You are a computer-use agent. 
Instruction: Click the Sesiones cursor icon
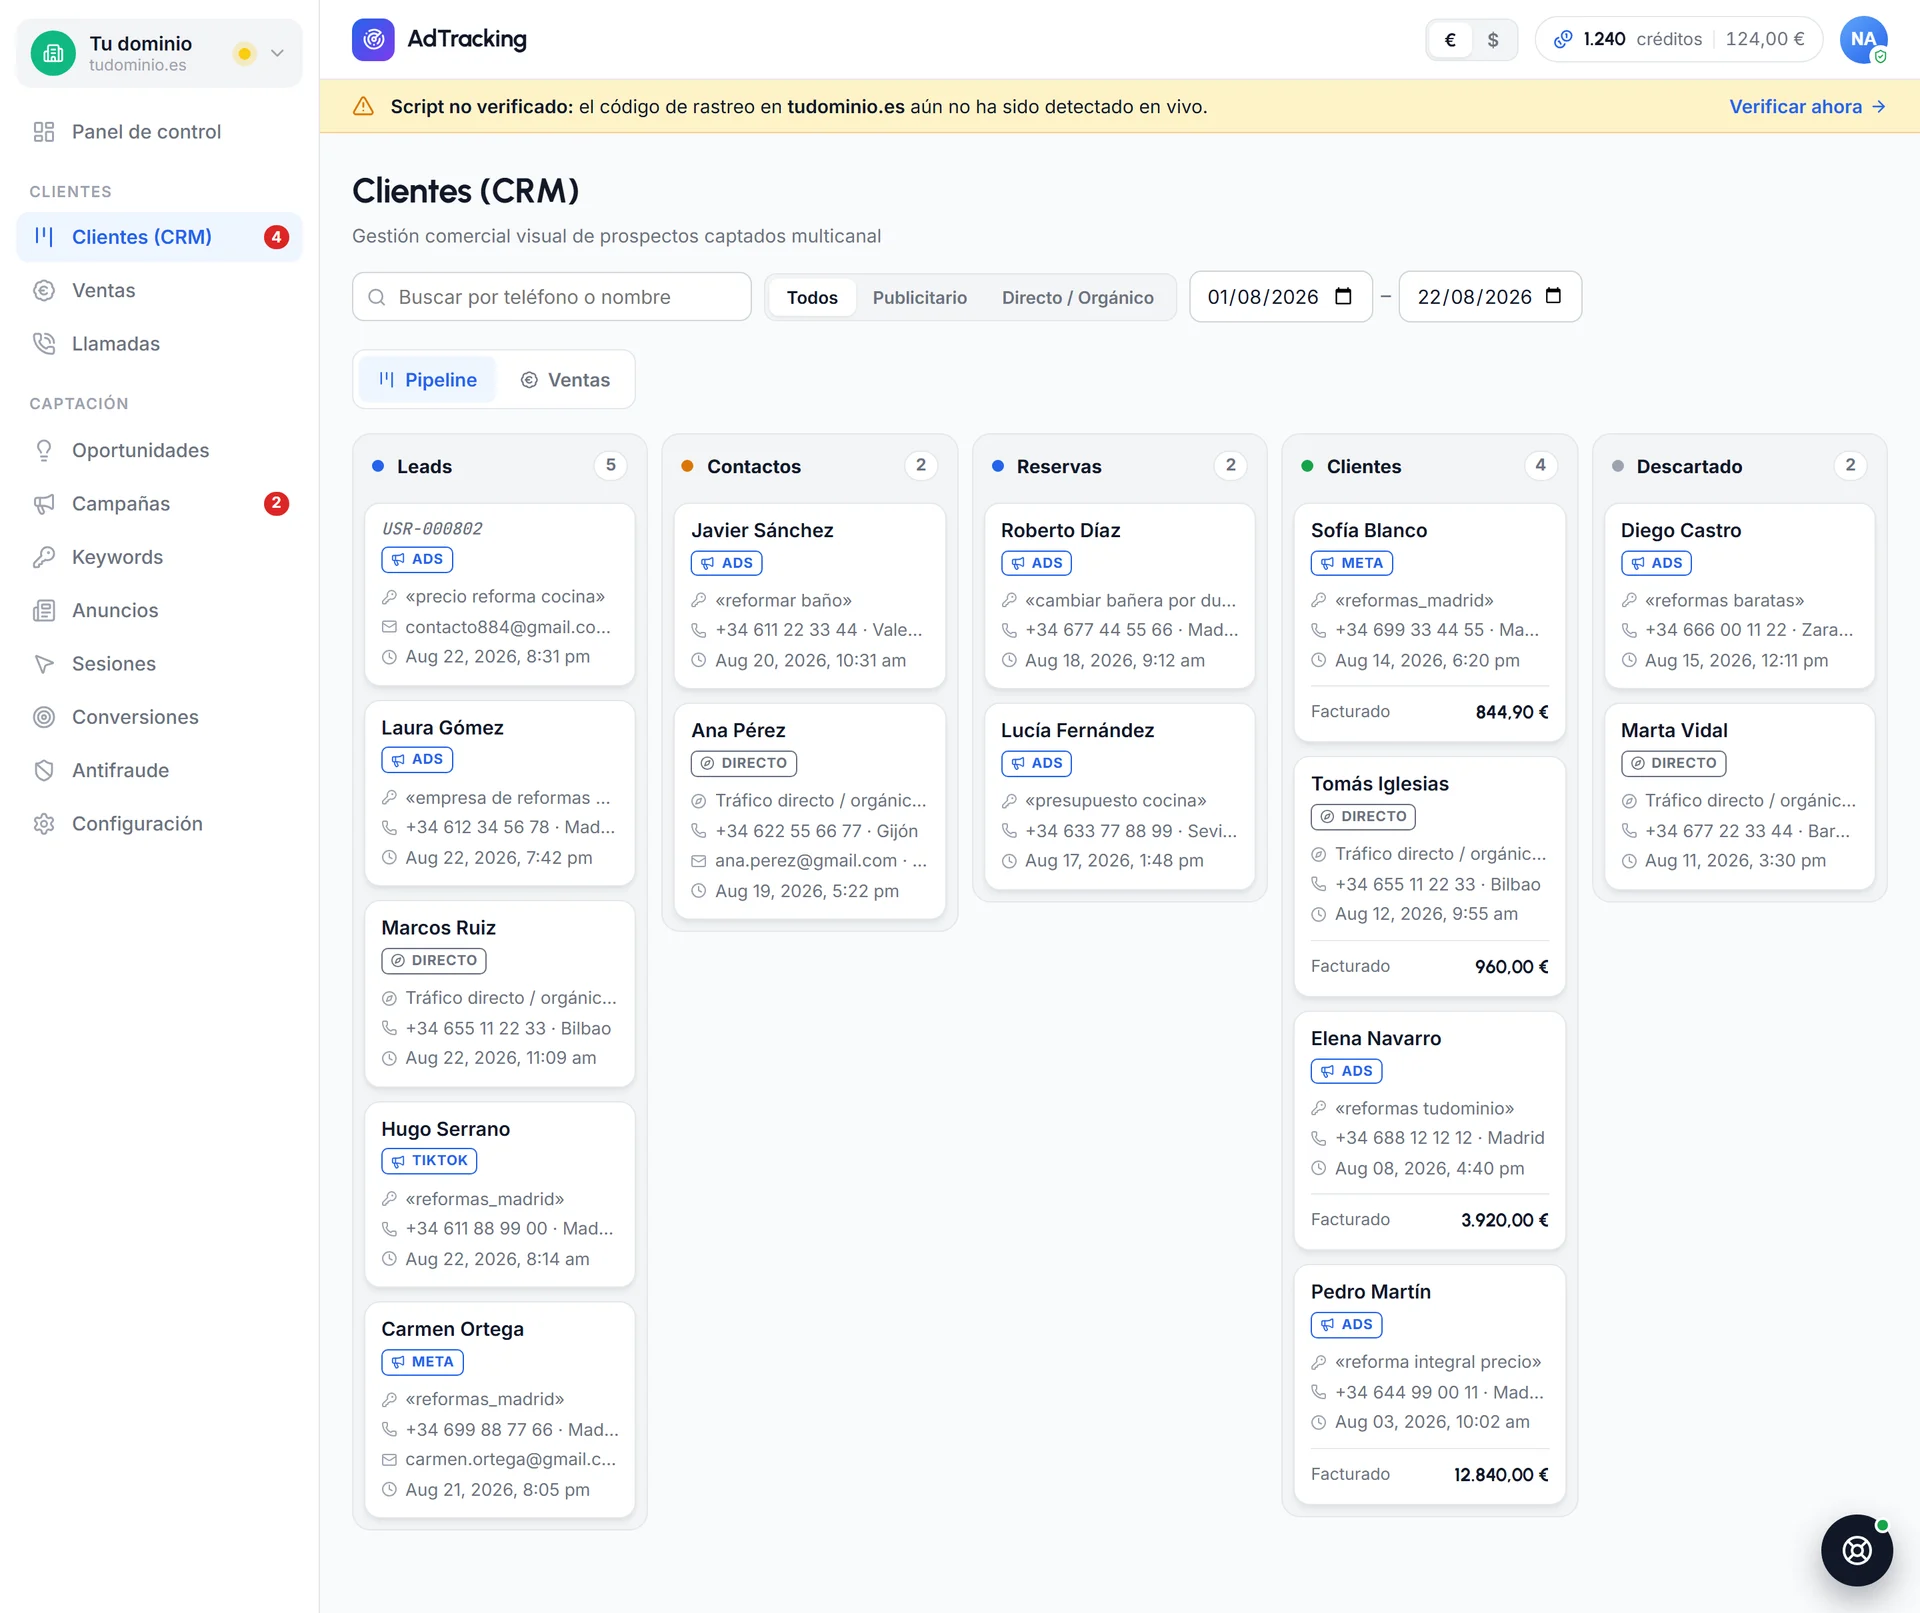coord(44,663)
